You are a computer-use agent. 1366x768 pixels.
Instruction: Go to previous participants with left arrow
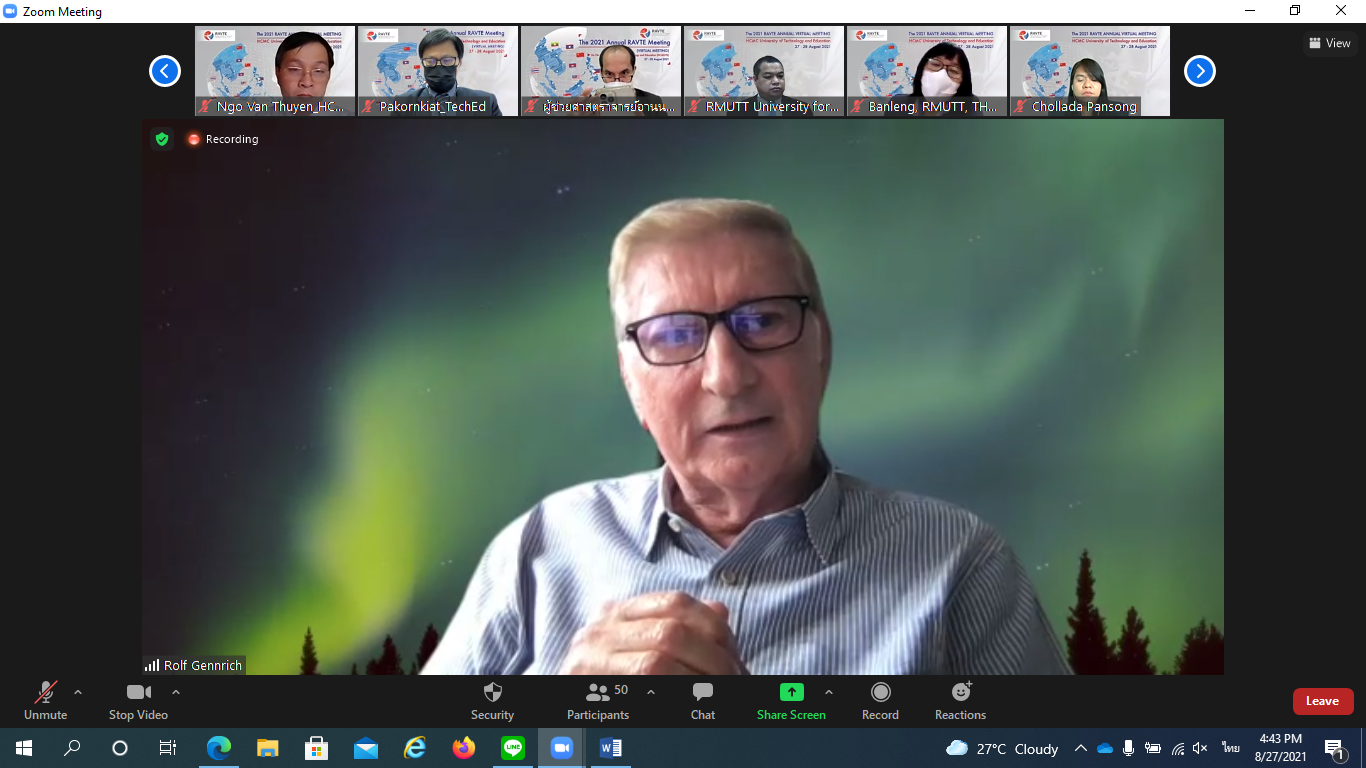[165, 71]
